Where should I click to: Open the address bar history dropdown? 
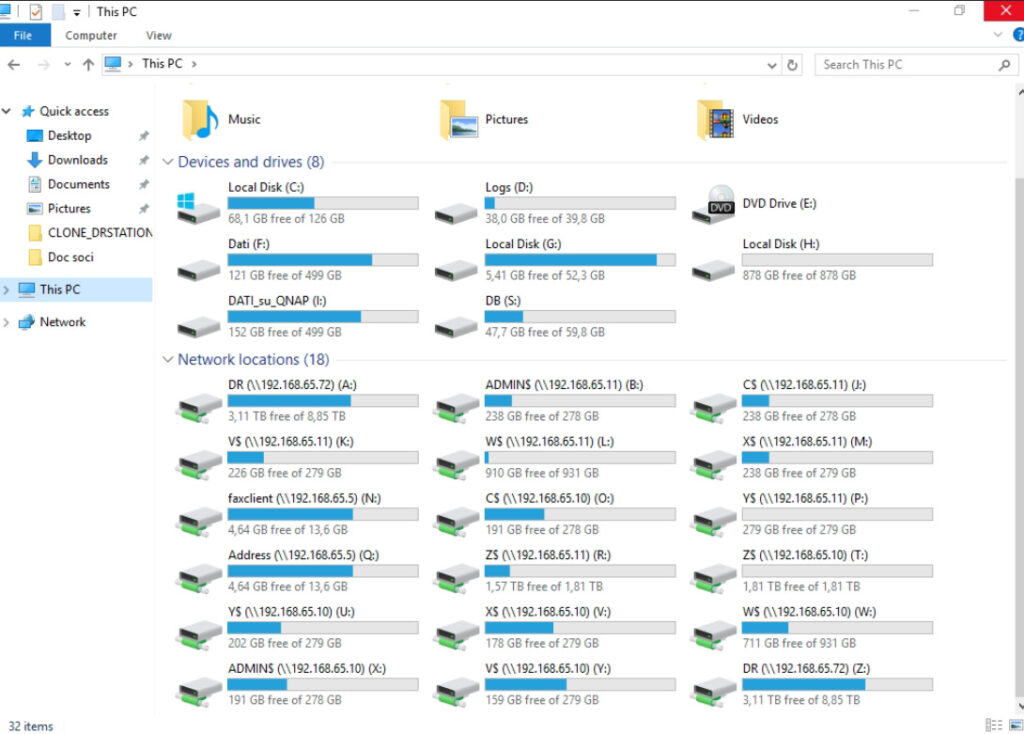coord(772,64)
